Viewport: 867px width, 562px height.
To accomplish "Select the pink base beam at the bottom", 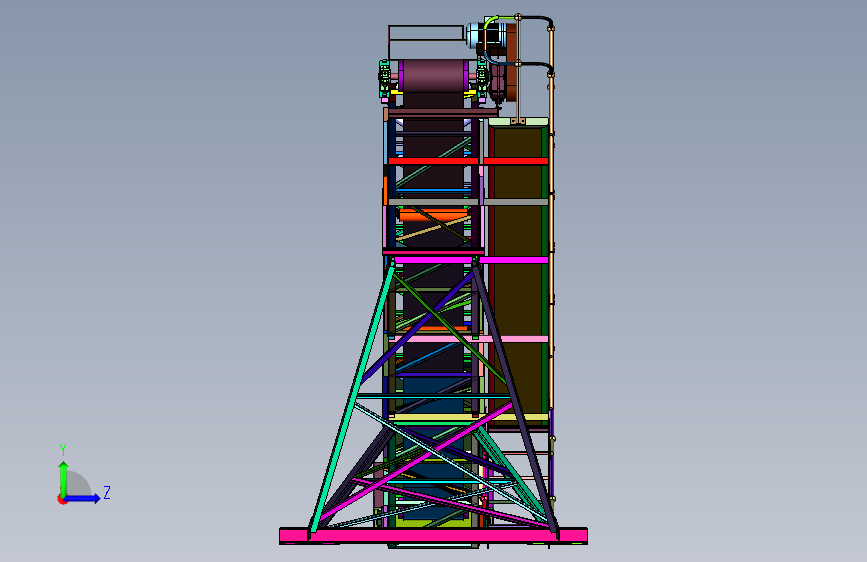I will point(434,535).
